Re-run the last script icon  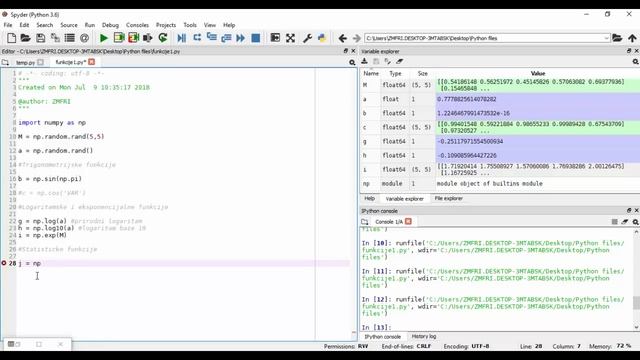[x=163, y=38]
